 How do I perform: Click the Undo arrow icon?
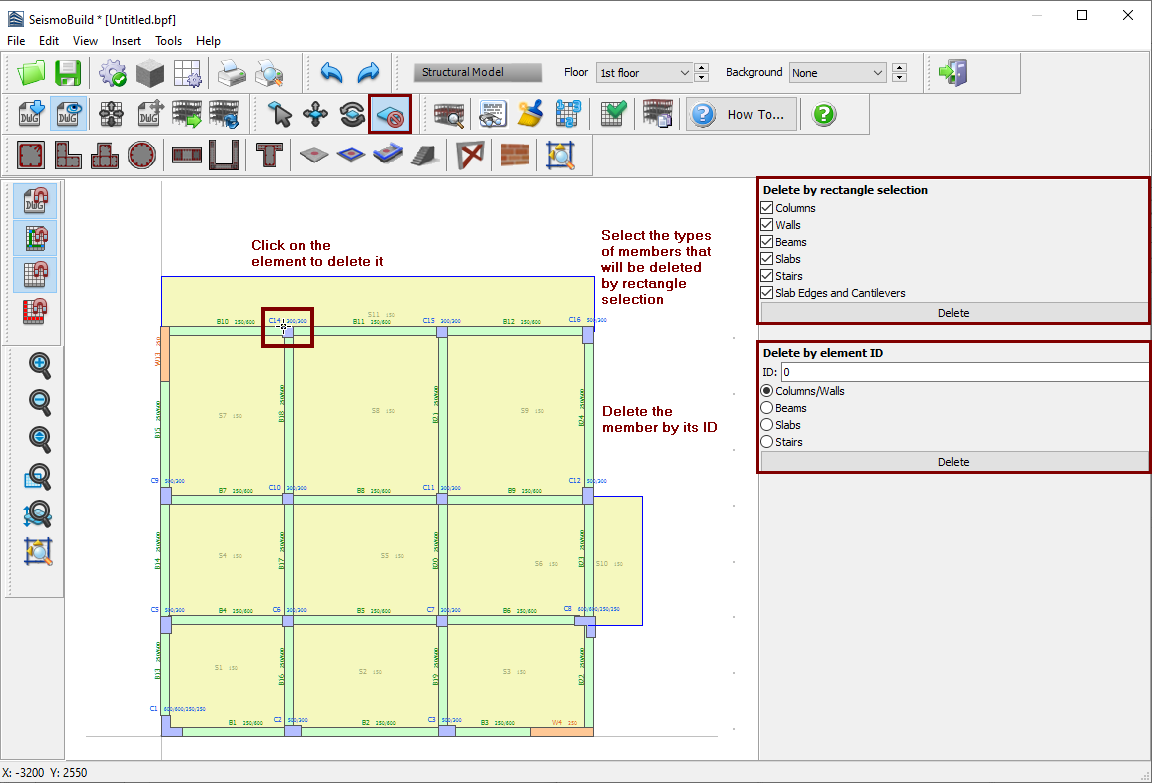[x=331, y=73]
